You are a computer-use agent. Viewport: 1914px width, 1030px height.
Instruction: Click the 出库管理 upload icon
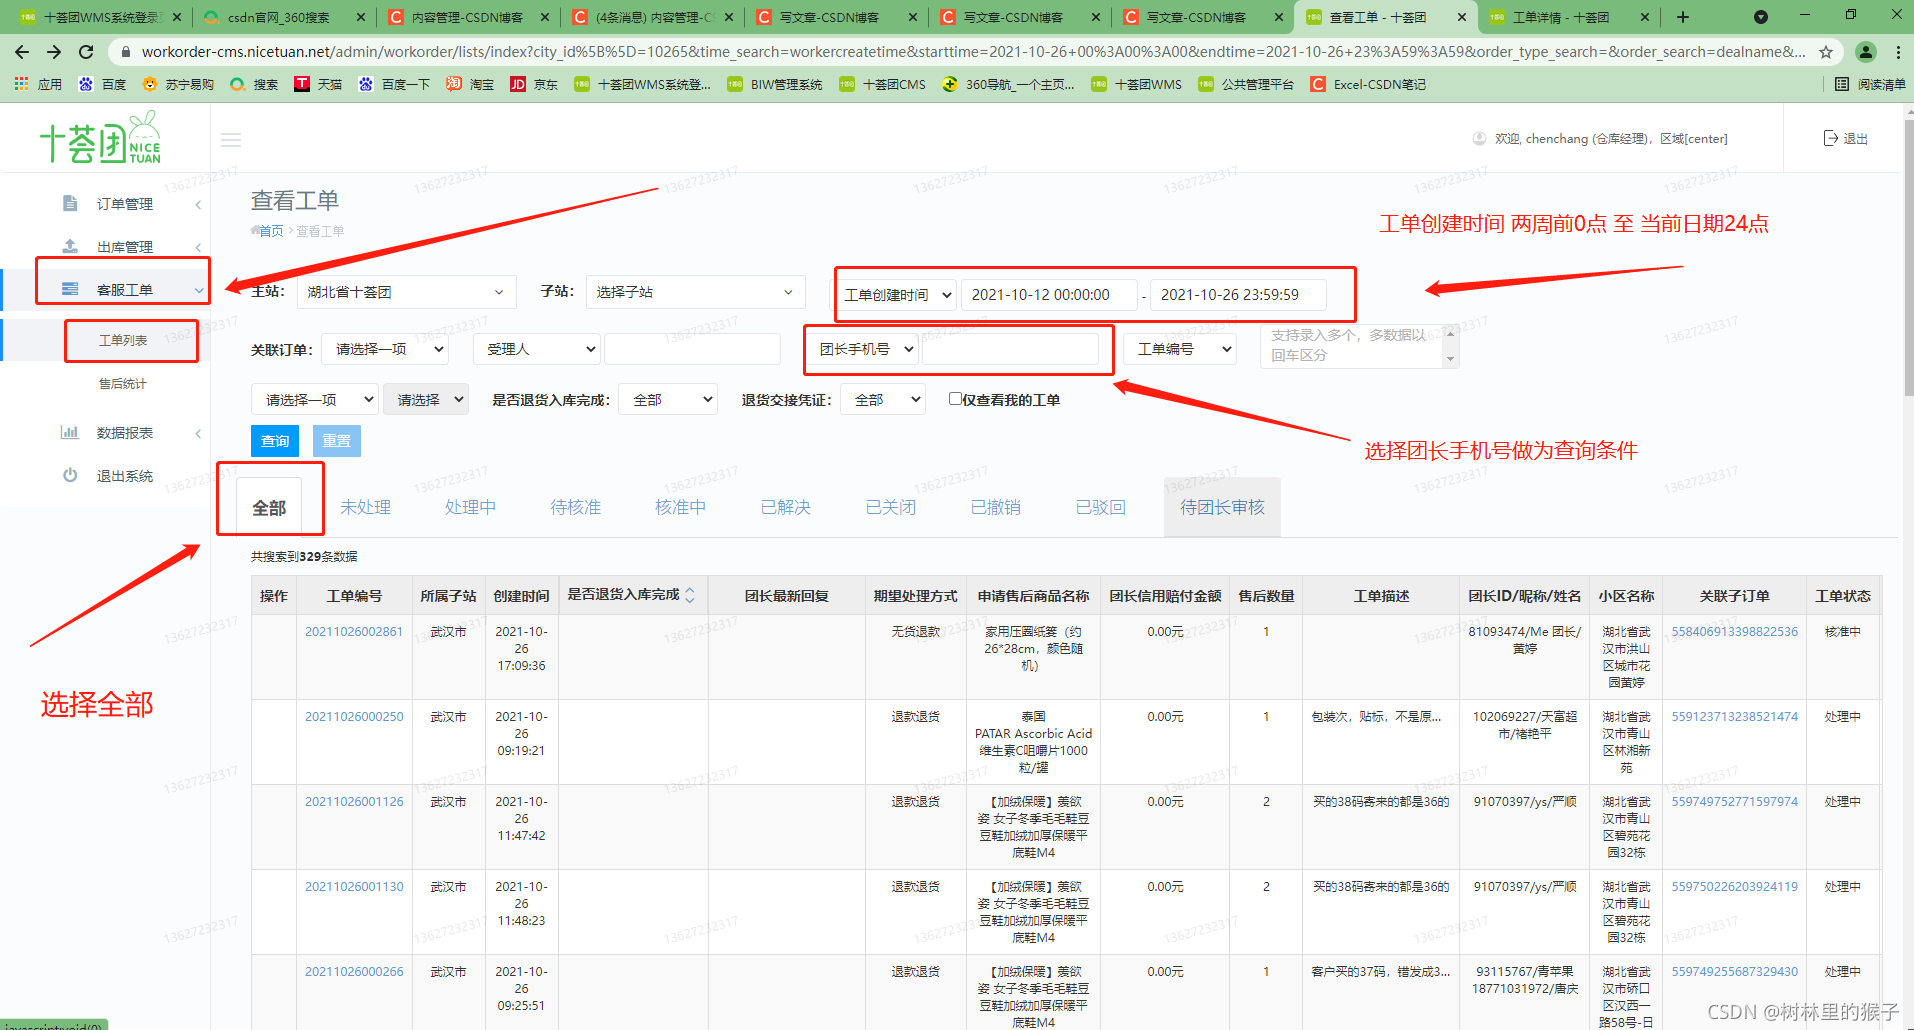coord(70,246)
